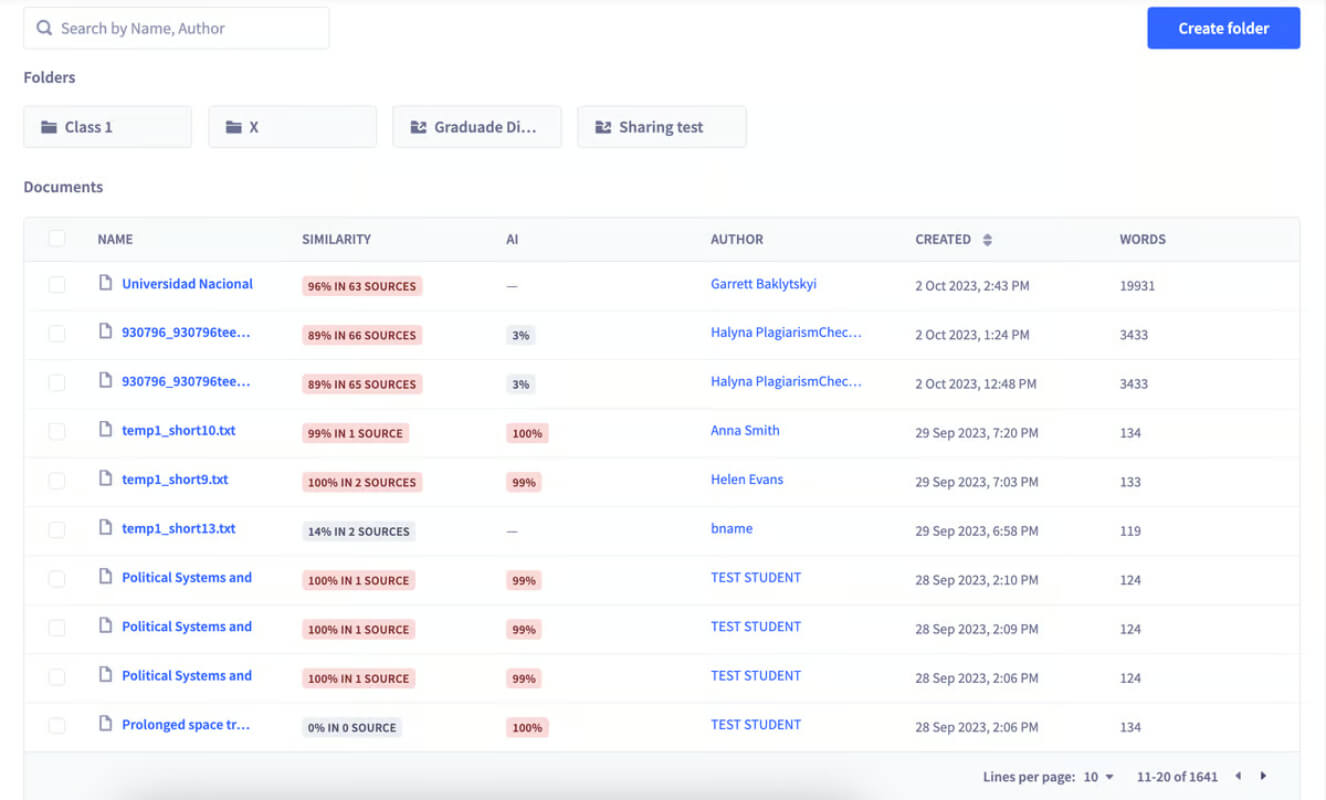The width and height of the screenshot is (1326, 800).
Task: Open the Class 1 folder
Action: [107, 127]
